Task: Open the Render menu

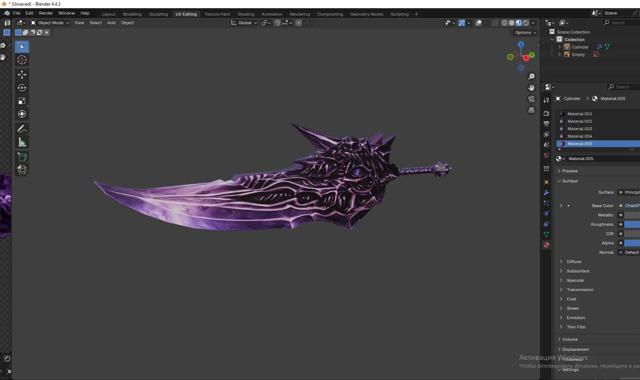Action: point(46,13)
